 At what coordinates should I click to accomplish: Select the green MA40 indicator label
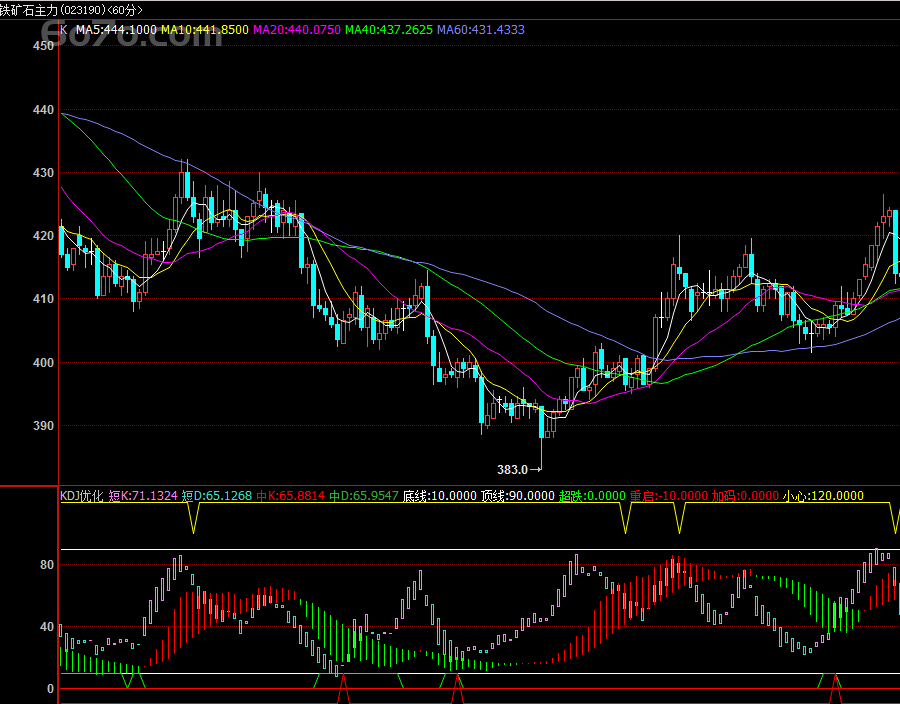pyautogui.click(x=390, y=30)
